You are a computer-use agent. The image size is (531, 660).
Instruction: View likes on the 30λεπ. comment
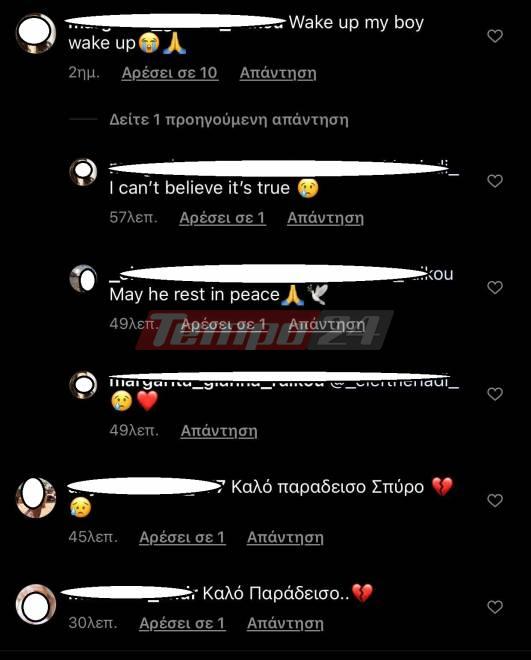coord(182,623)
